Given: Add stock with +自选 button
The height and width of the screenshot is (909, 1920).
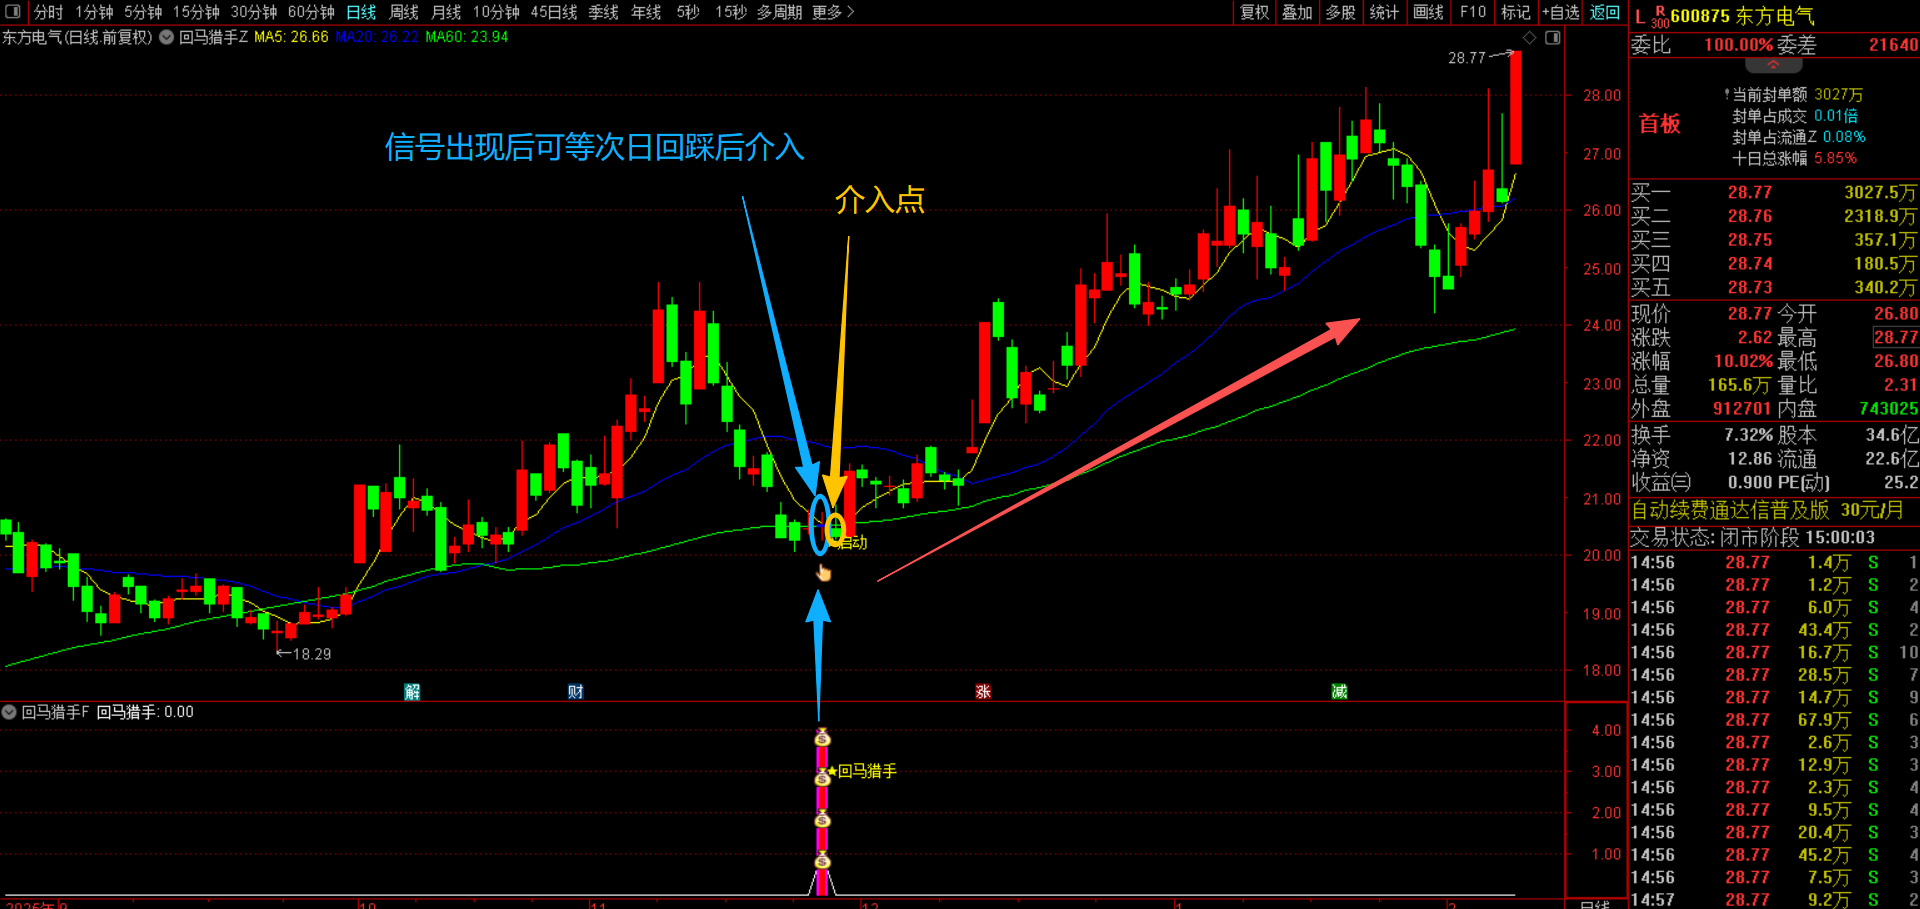Looking at the screenshot, I should click(1561, 12).
